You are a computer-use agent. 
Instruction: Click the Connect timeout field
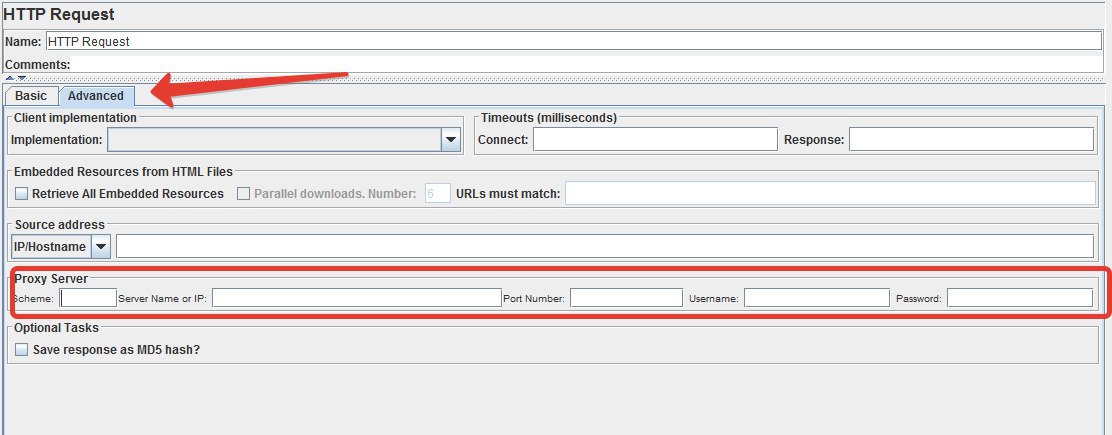point(655,140)
